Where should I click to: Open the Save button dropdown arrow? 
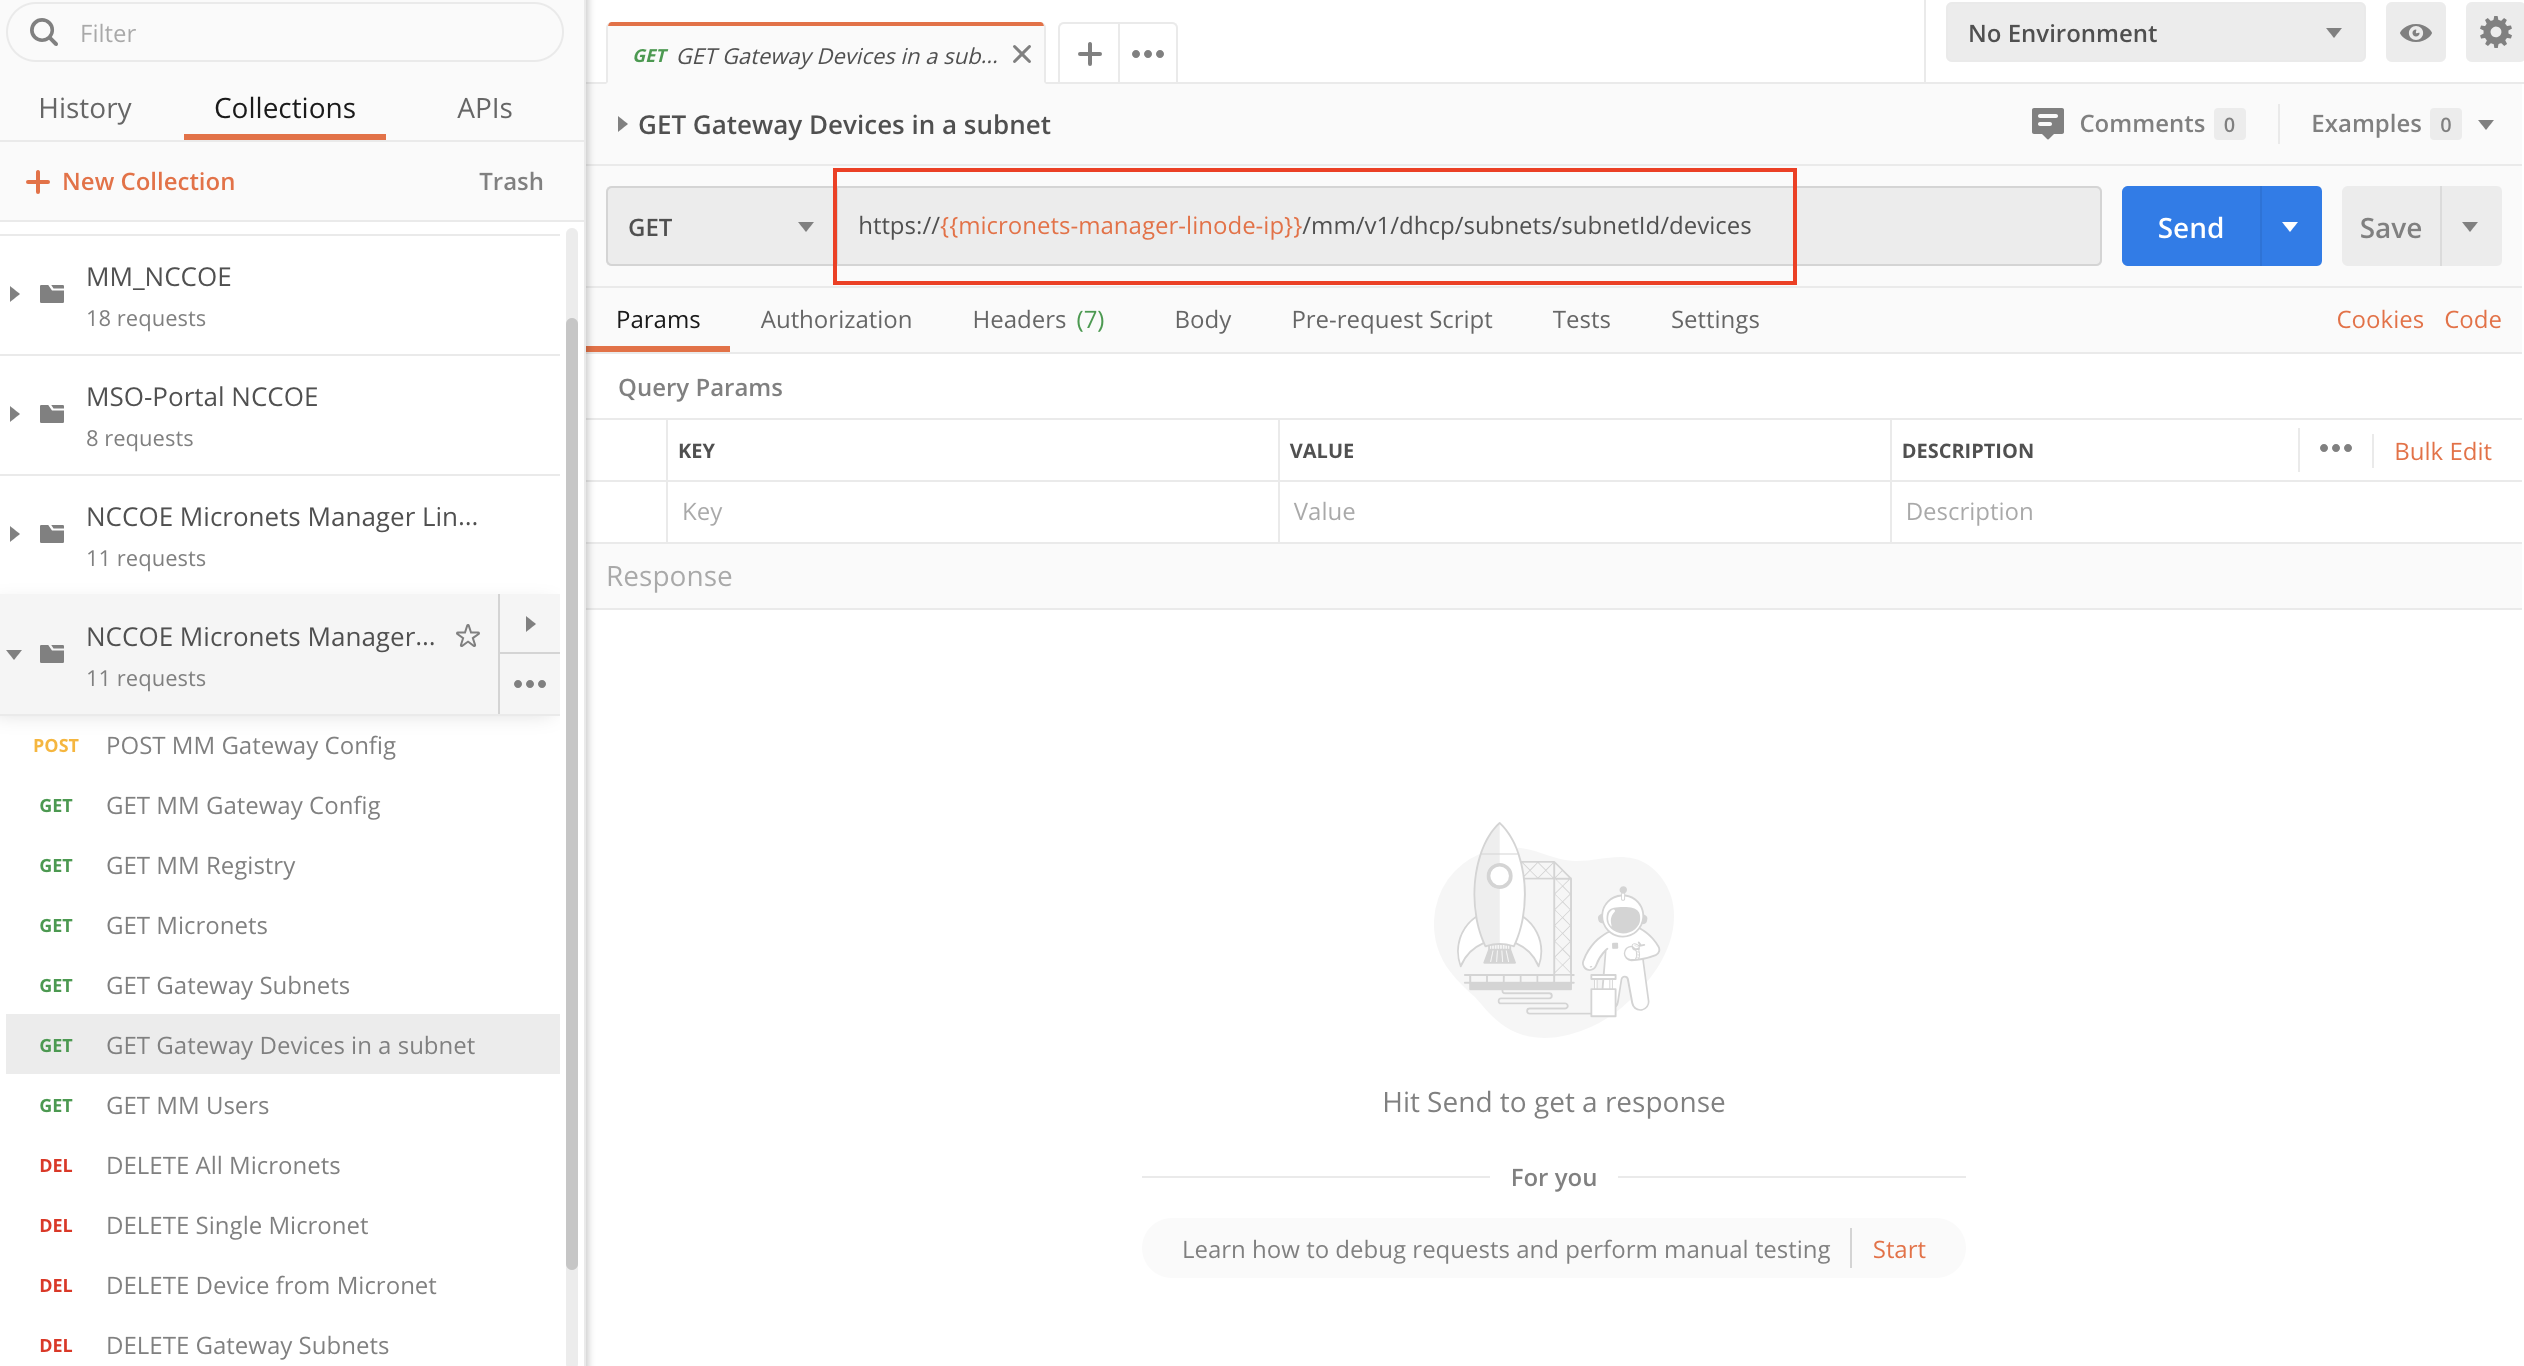pyautogui.click(x=2470, y=226)
